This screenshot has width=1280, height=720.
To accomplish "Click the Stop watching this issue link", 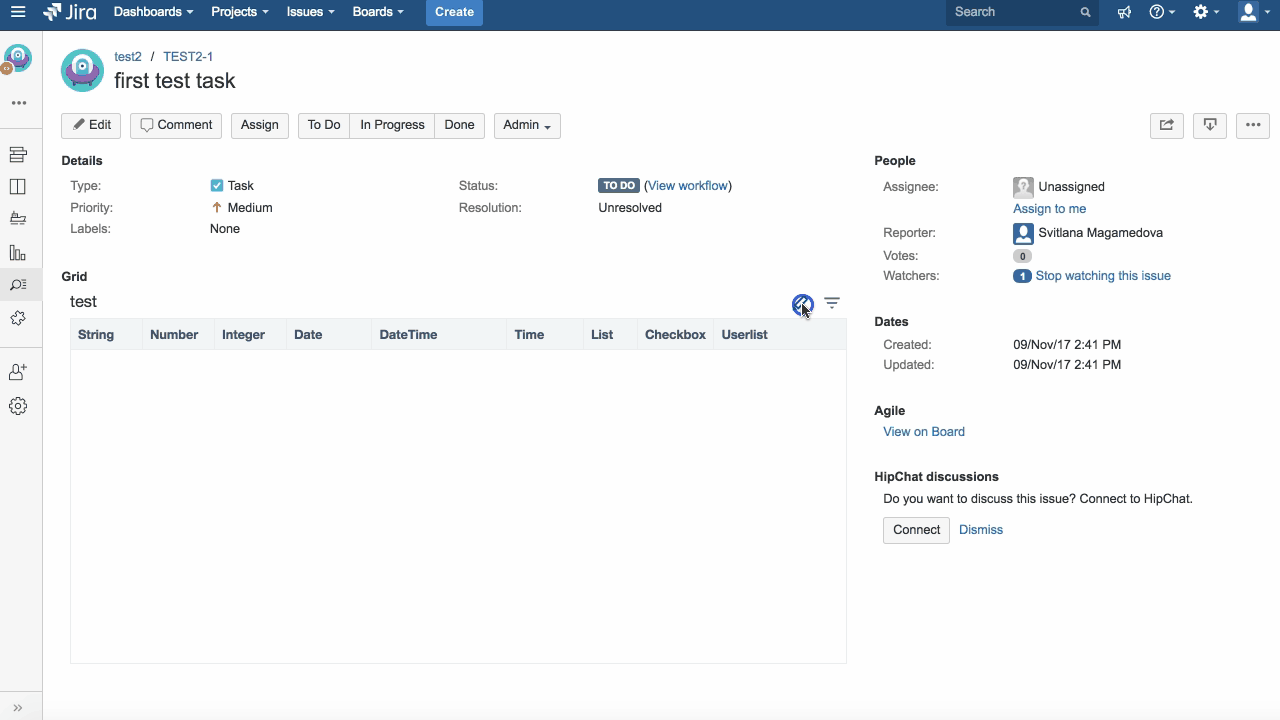I will click(1103, 276).
